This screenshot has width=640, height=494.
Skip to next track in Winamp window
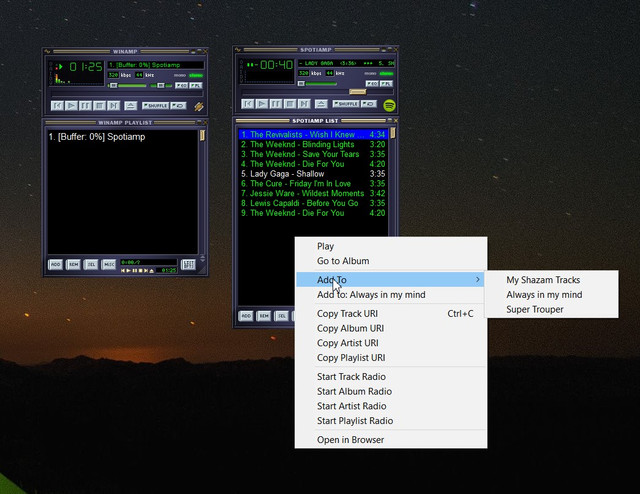tap(113, 106)
